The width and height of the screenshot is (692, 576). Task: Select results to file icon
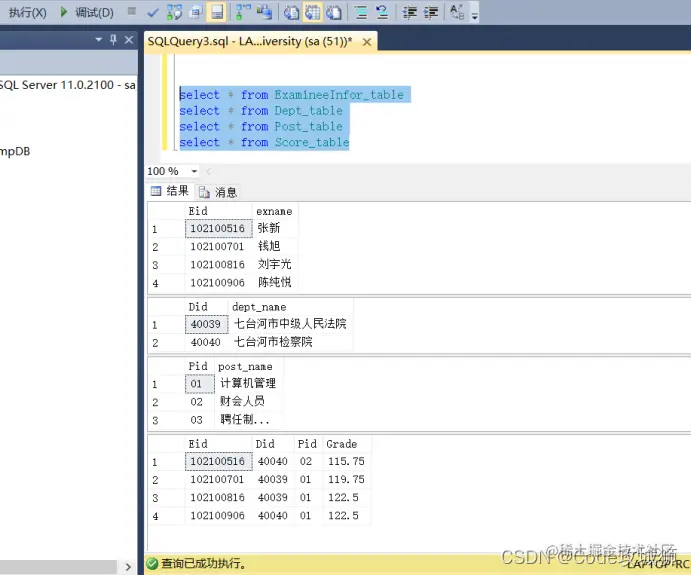pos(334,12)
